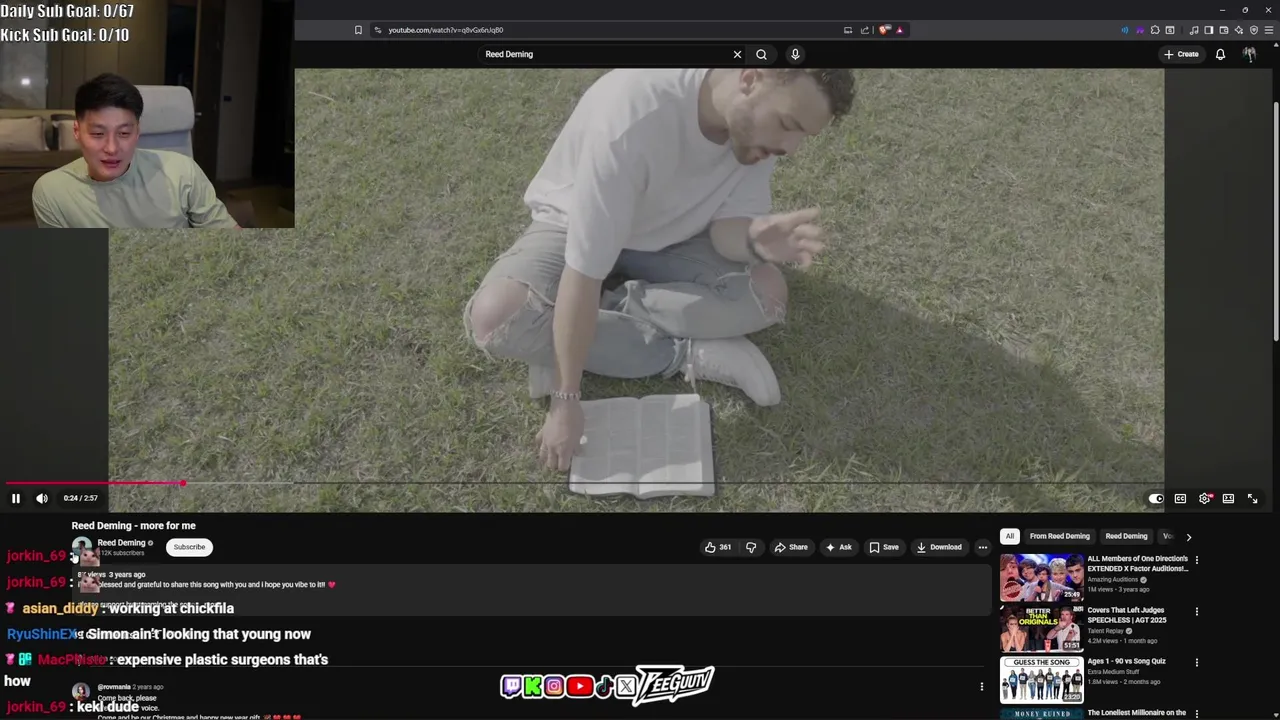
Task: Open options menu for the One Direction video
Action: [x=1196, y=560]
